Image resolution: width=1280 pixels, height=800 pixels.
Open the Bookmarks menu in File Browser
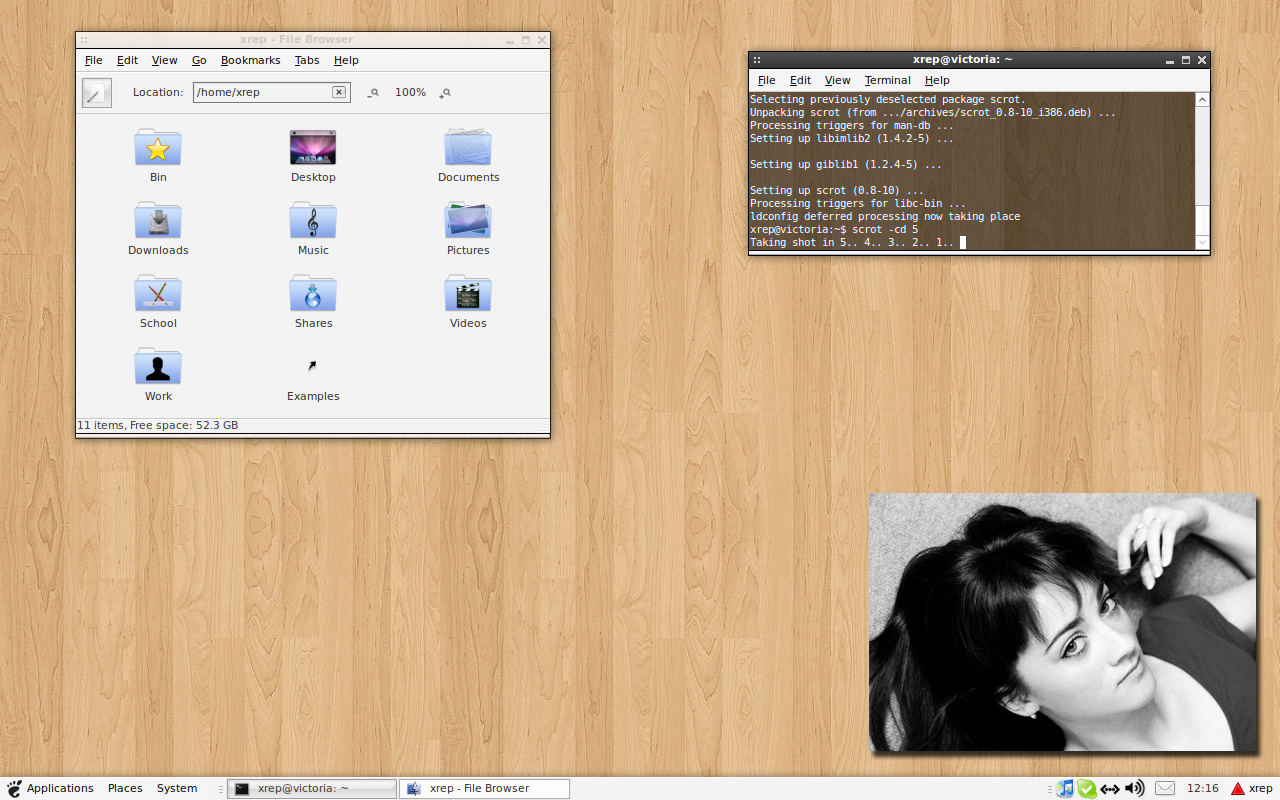point(250,60)
